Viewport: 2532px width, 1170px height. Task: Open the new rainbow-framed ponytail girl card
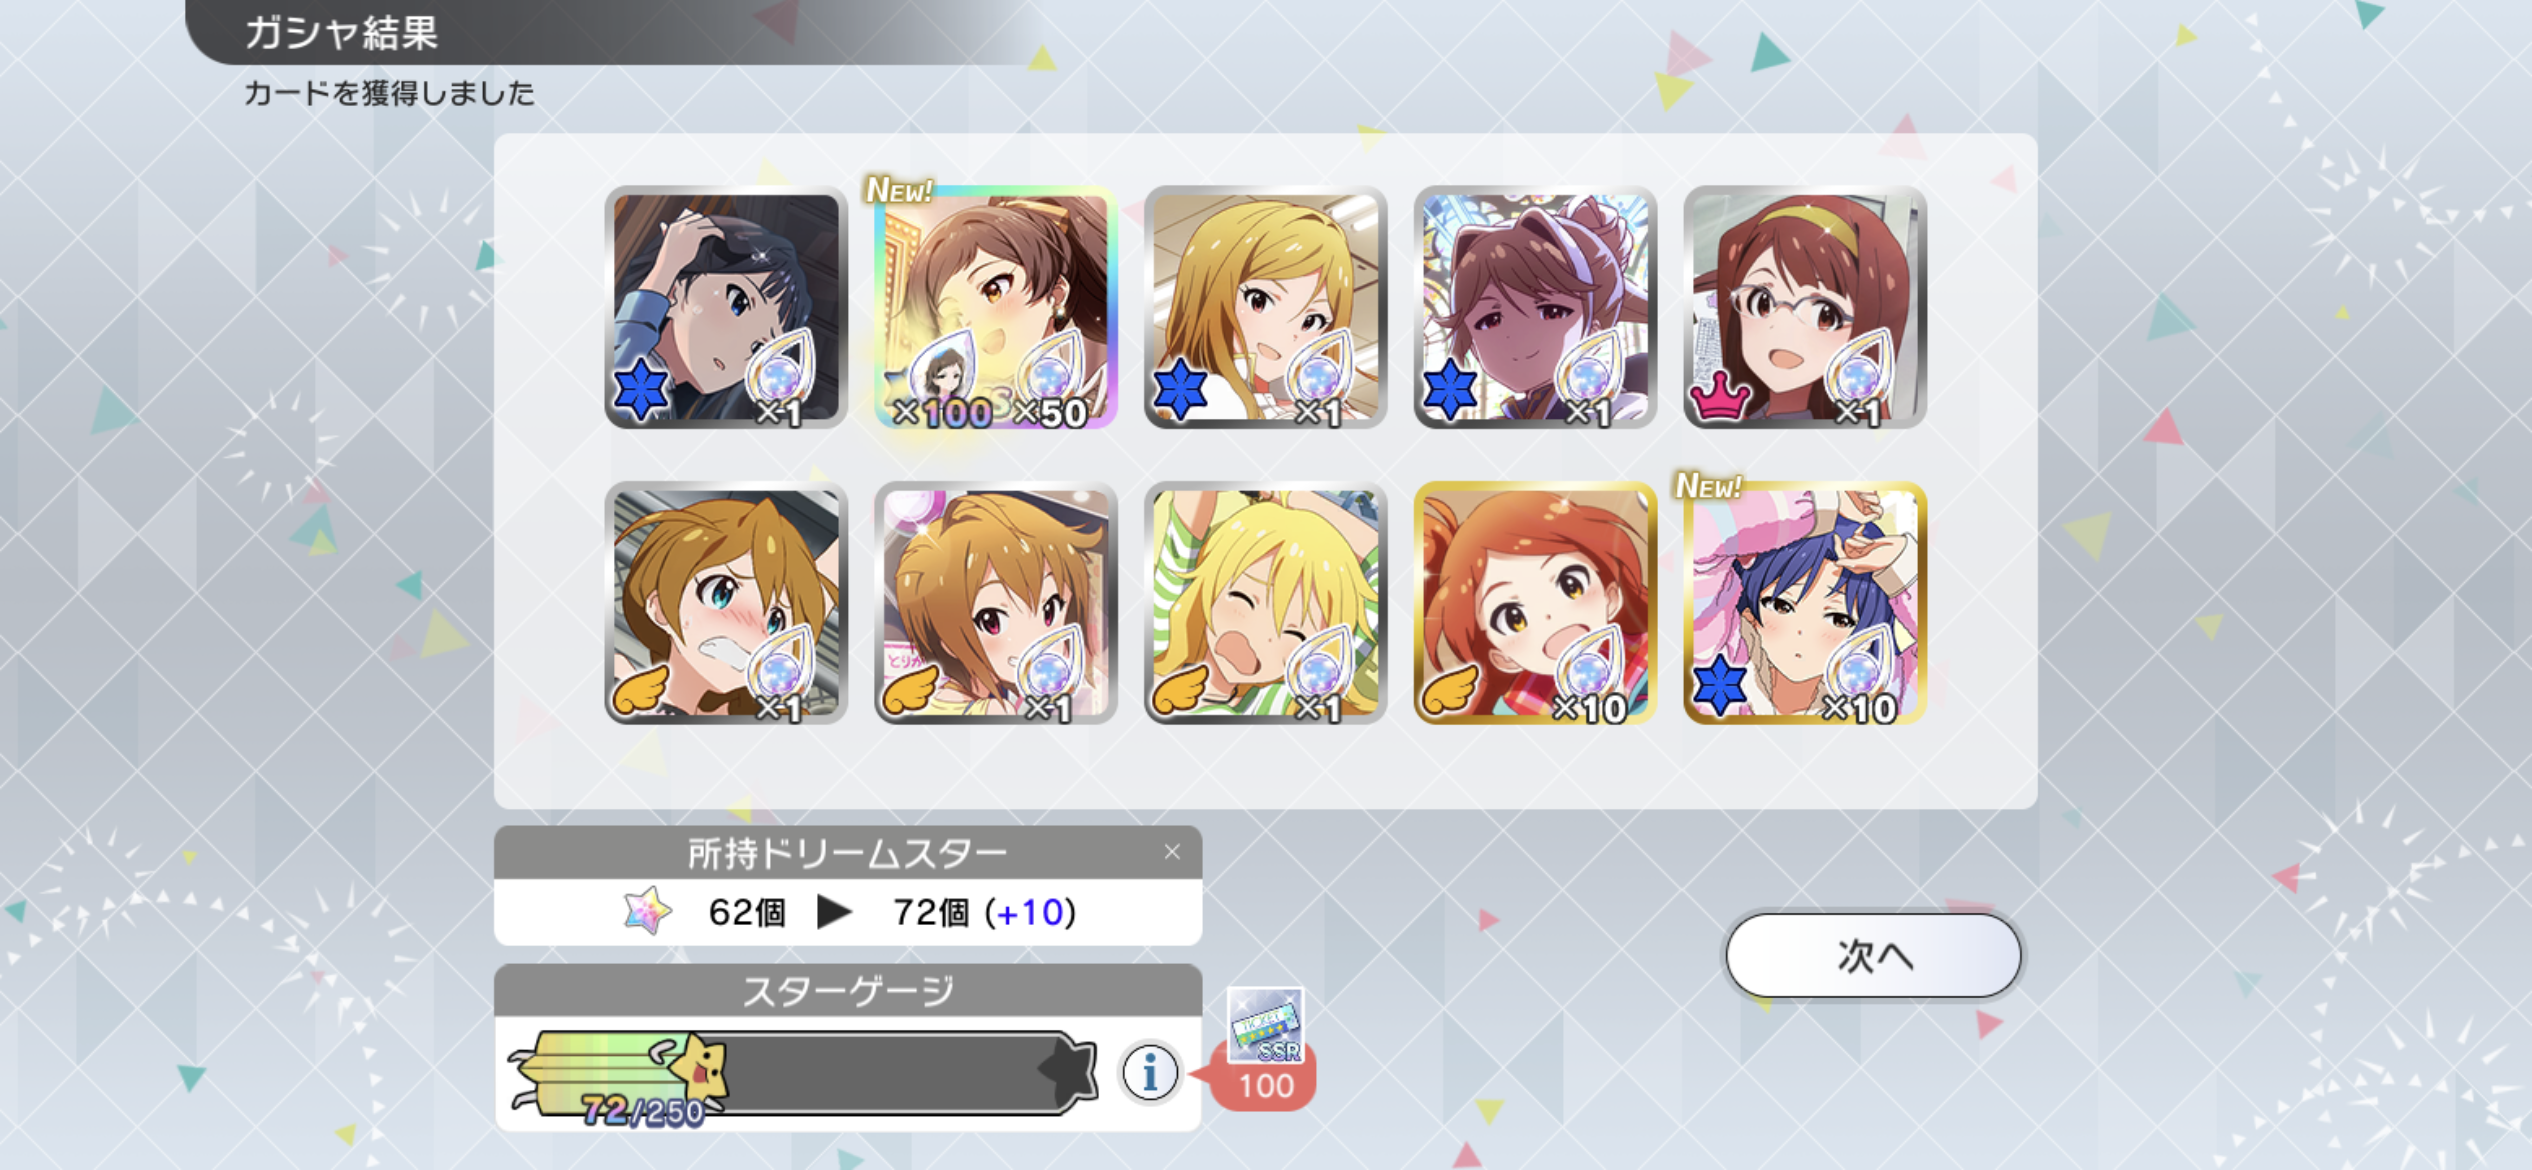pos(996,307)
